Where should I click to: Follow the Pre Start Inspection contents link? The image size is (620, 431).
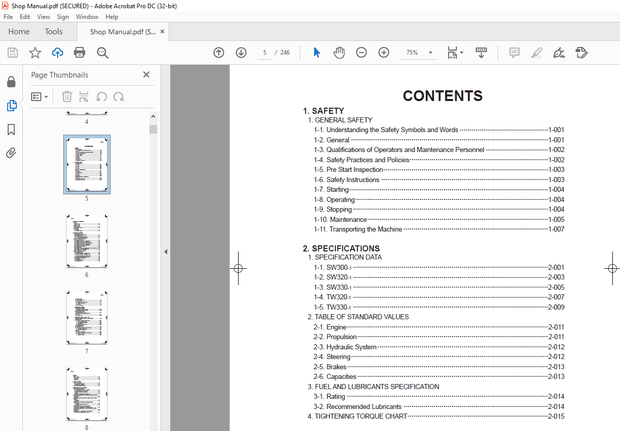(354, 170)
